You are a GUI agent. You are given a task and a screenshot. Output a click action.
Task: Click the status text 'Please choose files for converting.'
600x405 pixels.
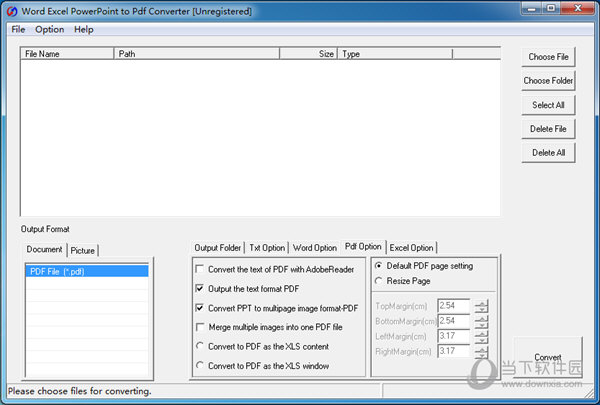click(x=80, y=391)
